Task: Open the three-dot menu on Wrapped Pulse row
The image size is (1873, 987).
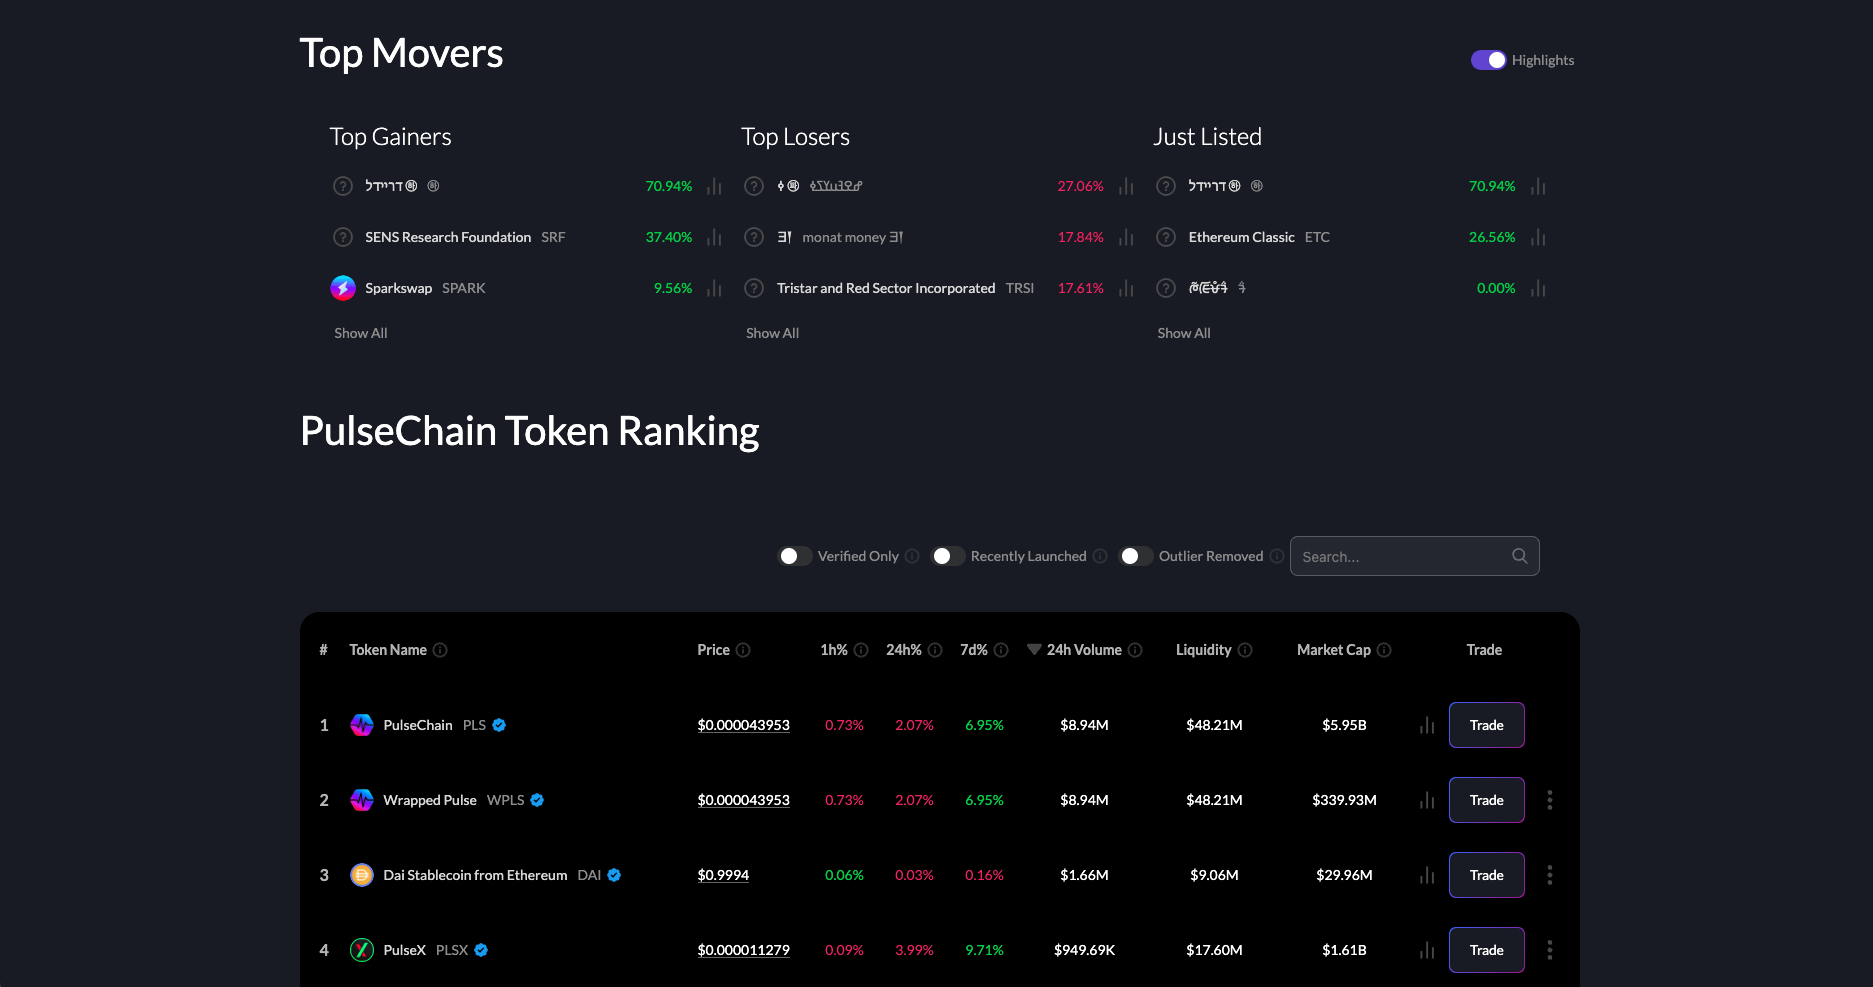Action: tap(1550, 799)
